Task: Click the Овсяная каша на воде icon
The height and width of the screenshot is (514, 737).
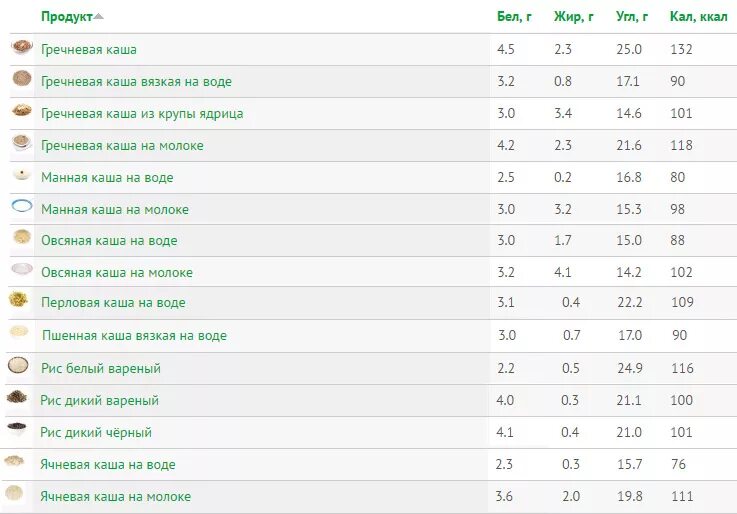Action: point(22,237)
